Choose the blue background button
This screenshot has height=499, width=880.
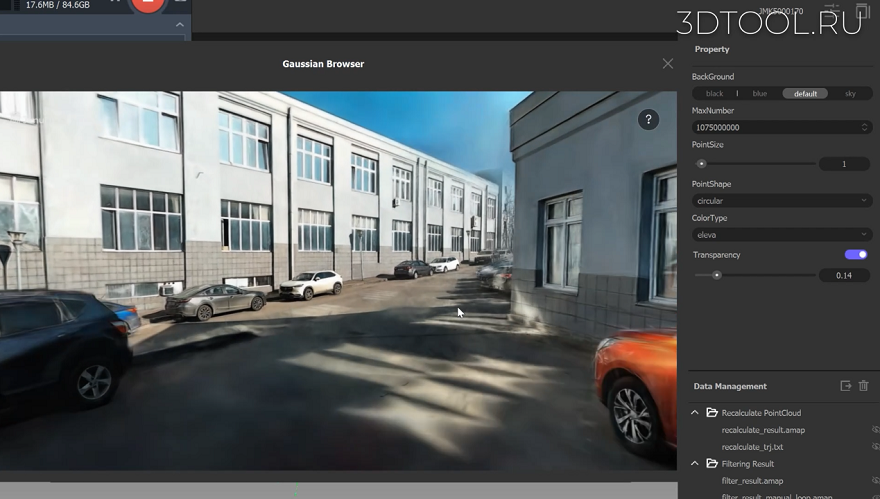click(759, 94)
